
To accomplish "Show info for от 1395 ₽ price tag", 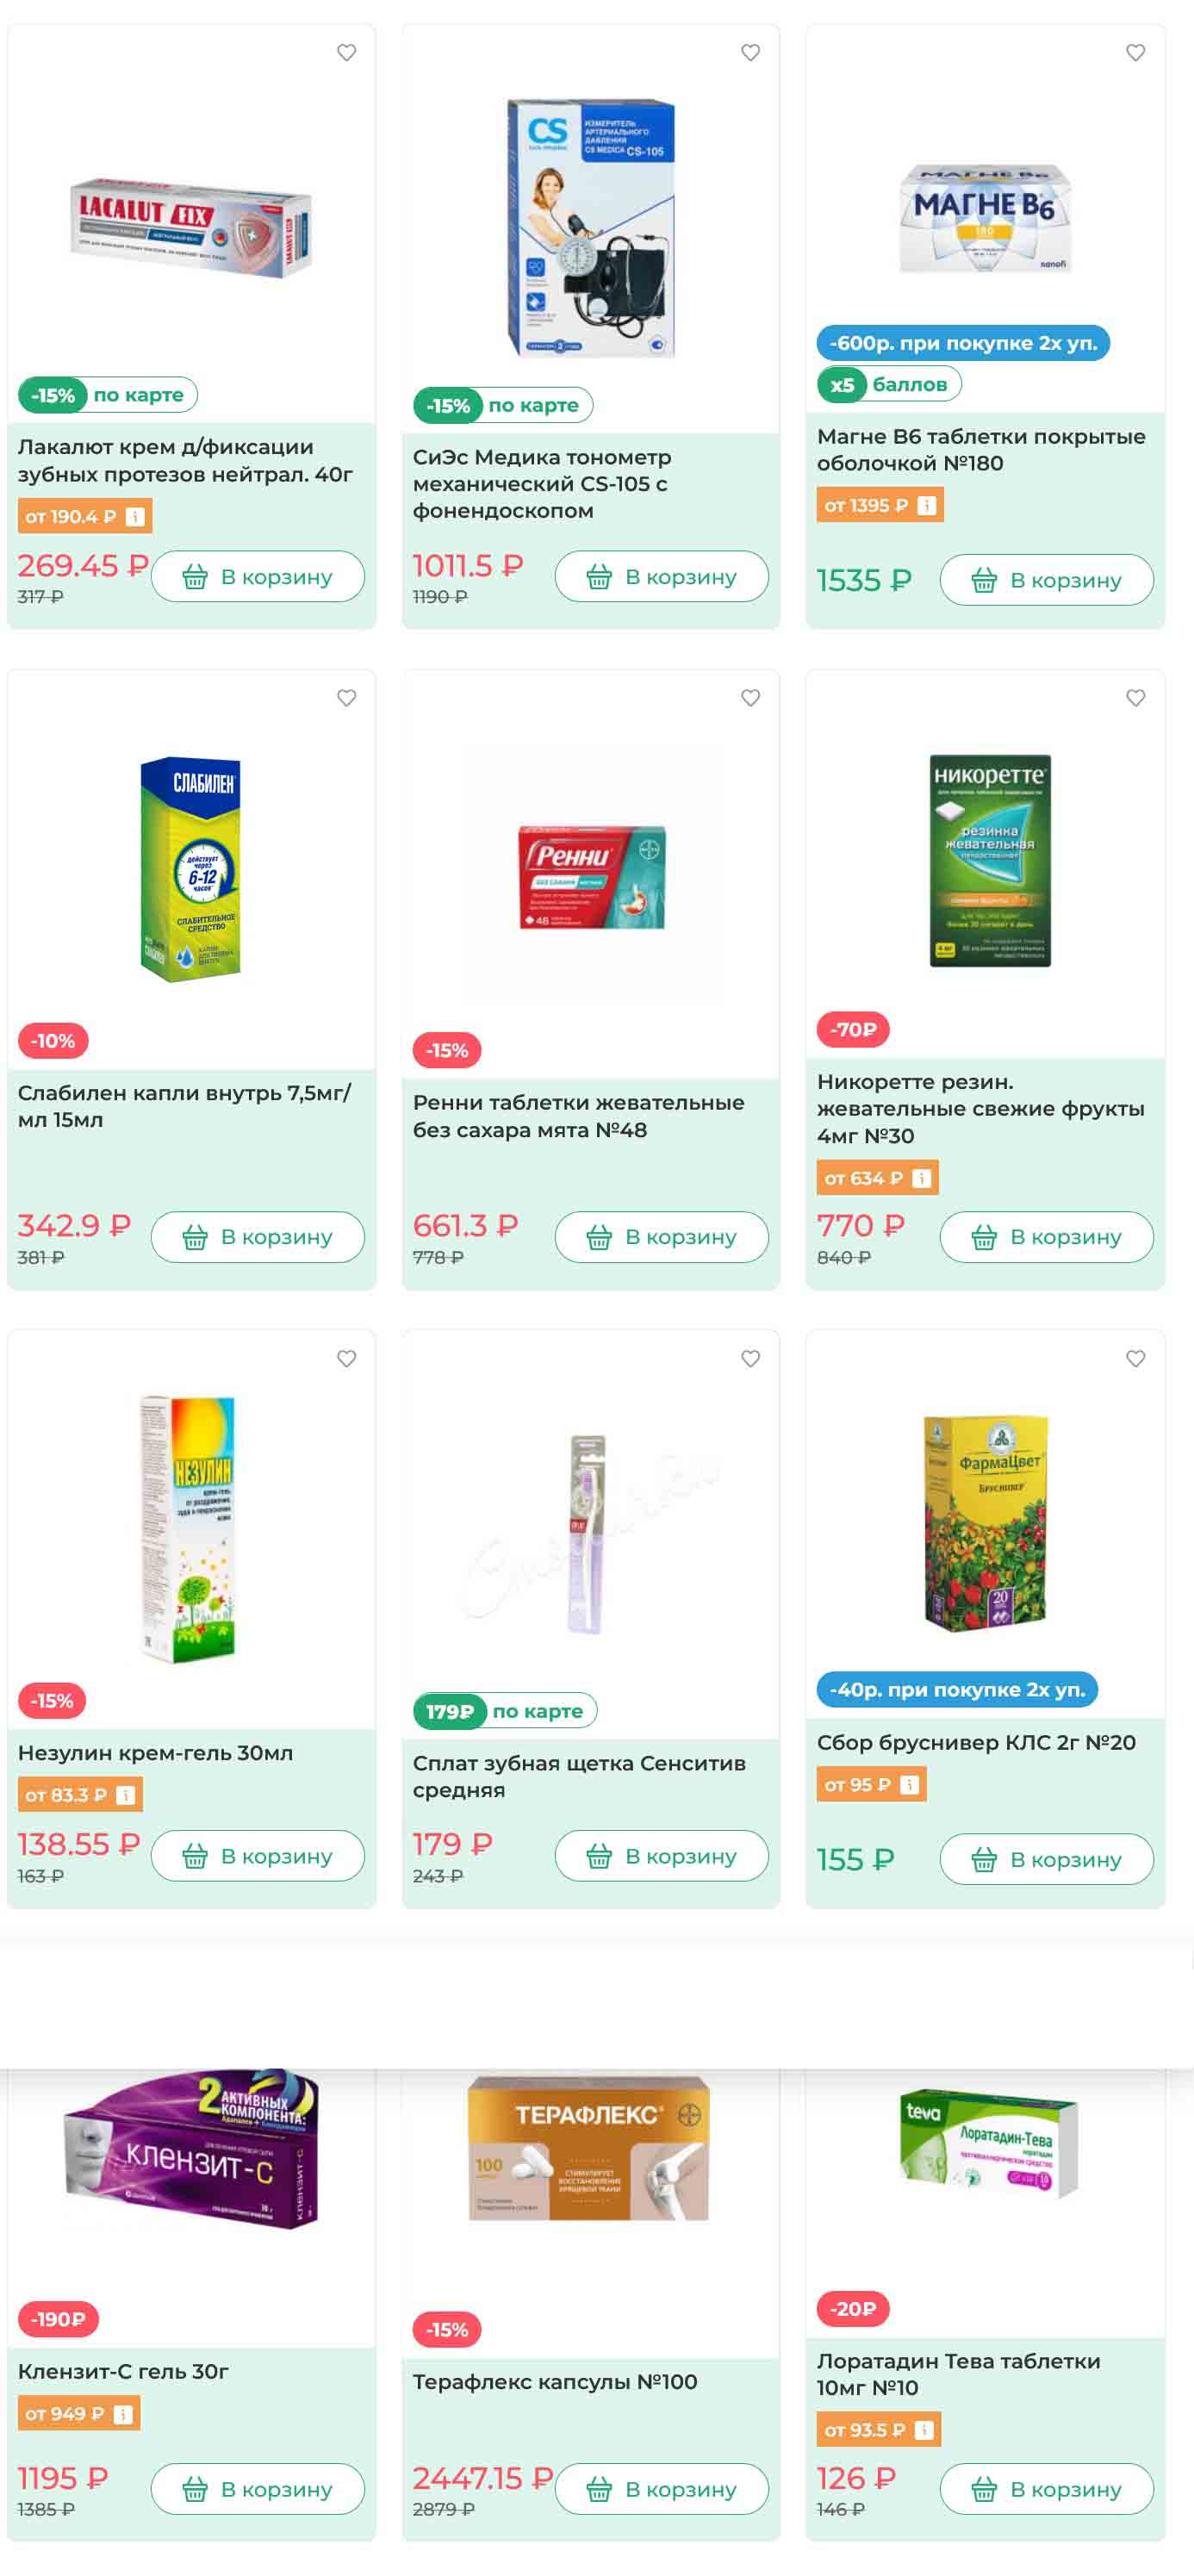I will [926, 506].
